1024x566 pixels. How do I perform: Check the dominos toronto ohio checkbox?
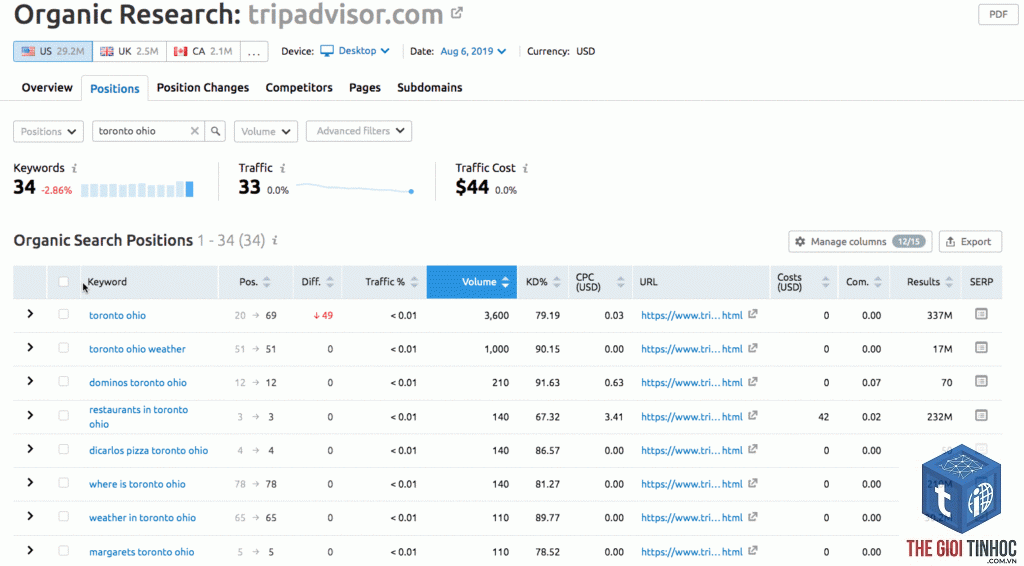(63, 381)
